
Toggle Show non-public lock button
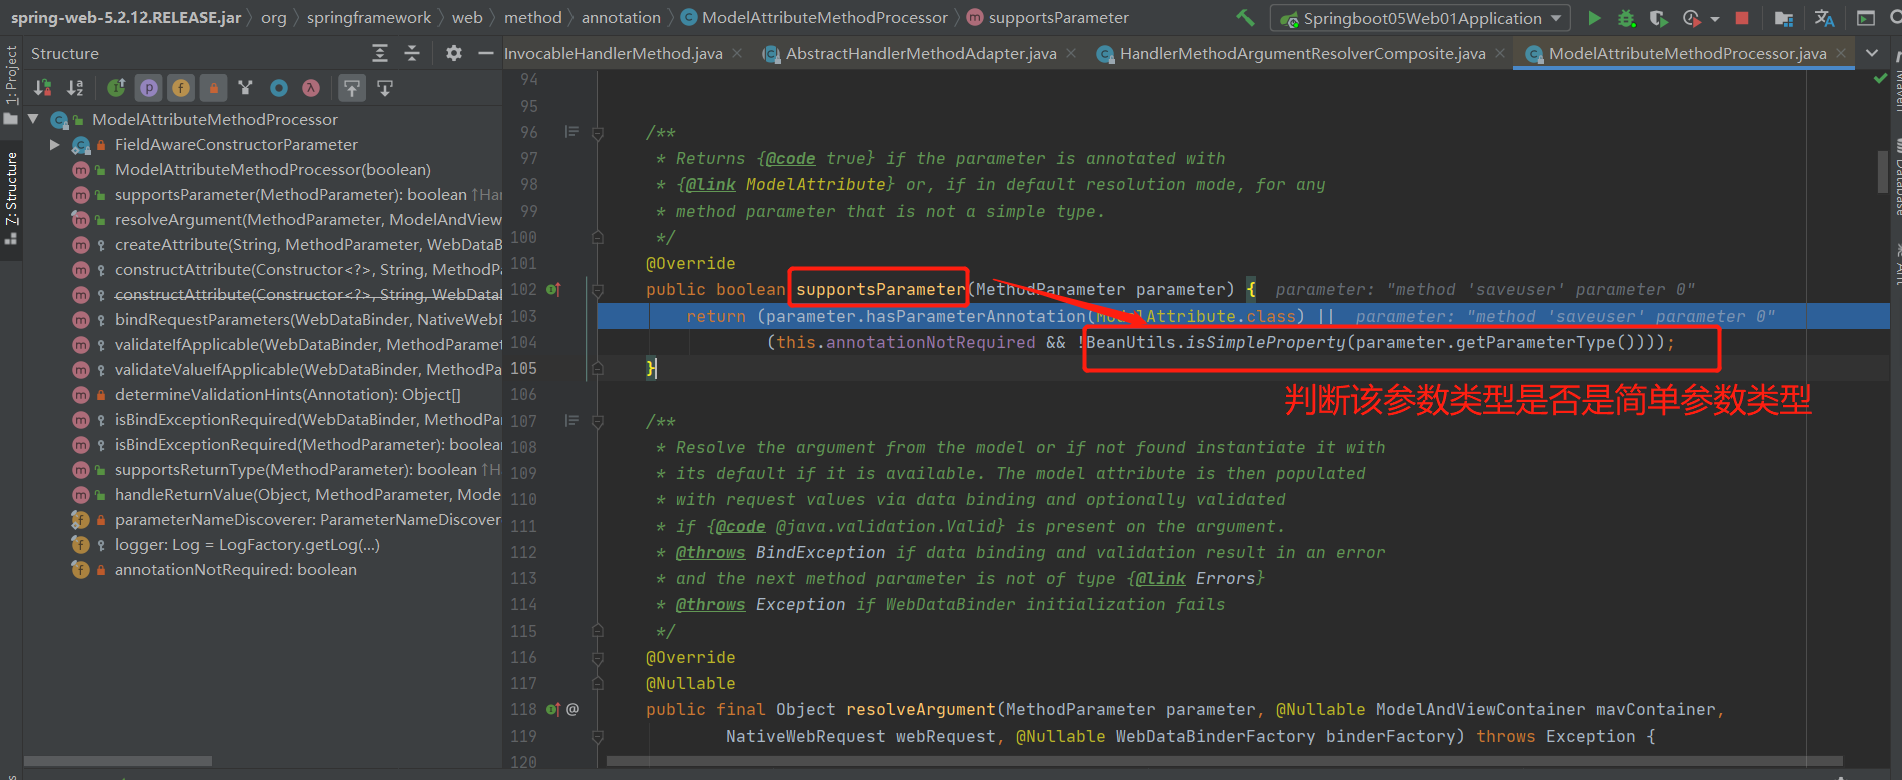pos(213,88)
